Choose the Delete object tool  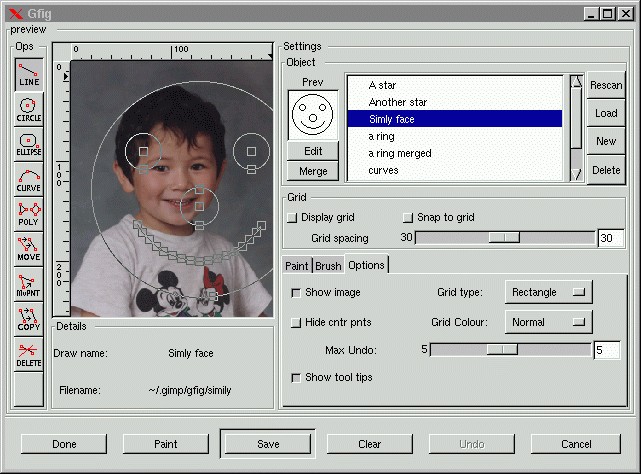(29, 355)
